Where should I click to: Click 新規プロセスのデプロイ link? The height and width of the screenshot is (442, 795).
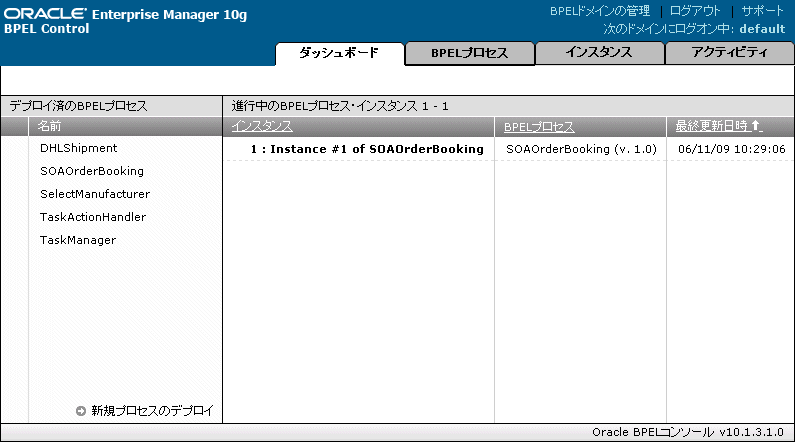(x=153, y=411)
